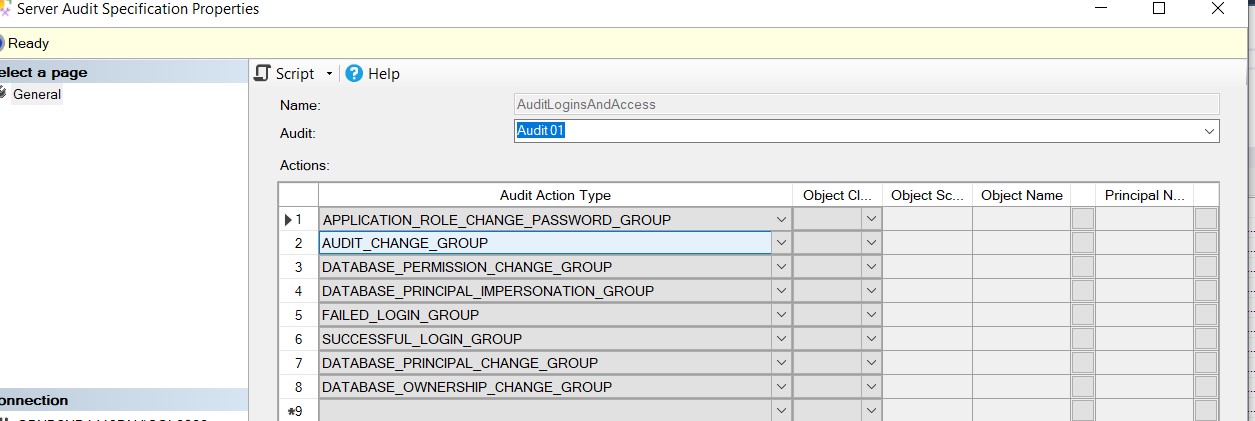Maximize the Server Audit Specification window
Screen dimensions: 1255x421
click(x=1159, y=9)
